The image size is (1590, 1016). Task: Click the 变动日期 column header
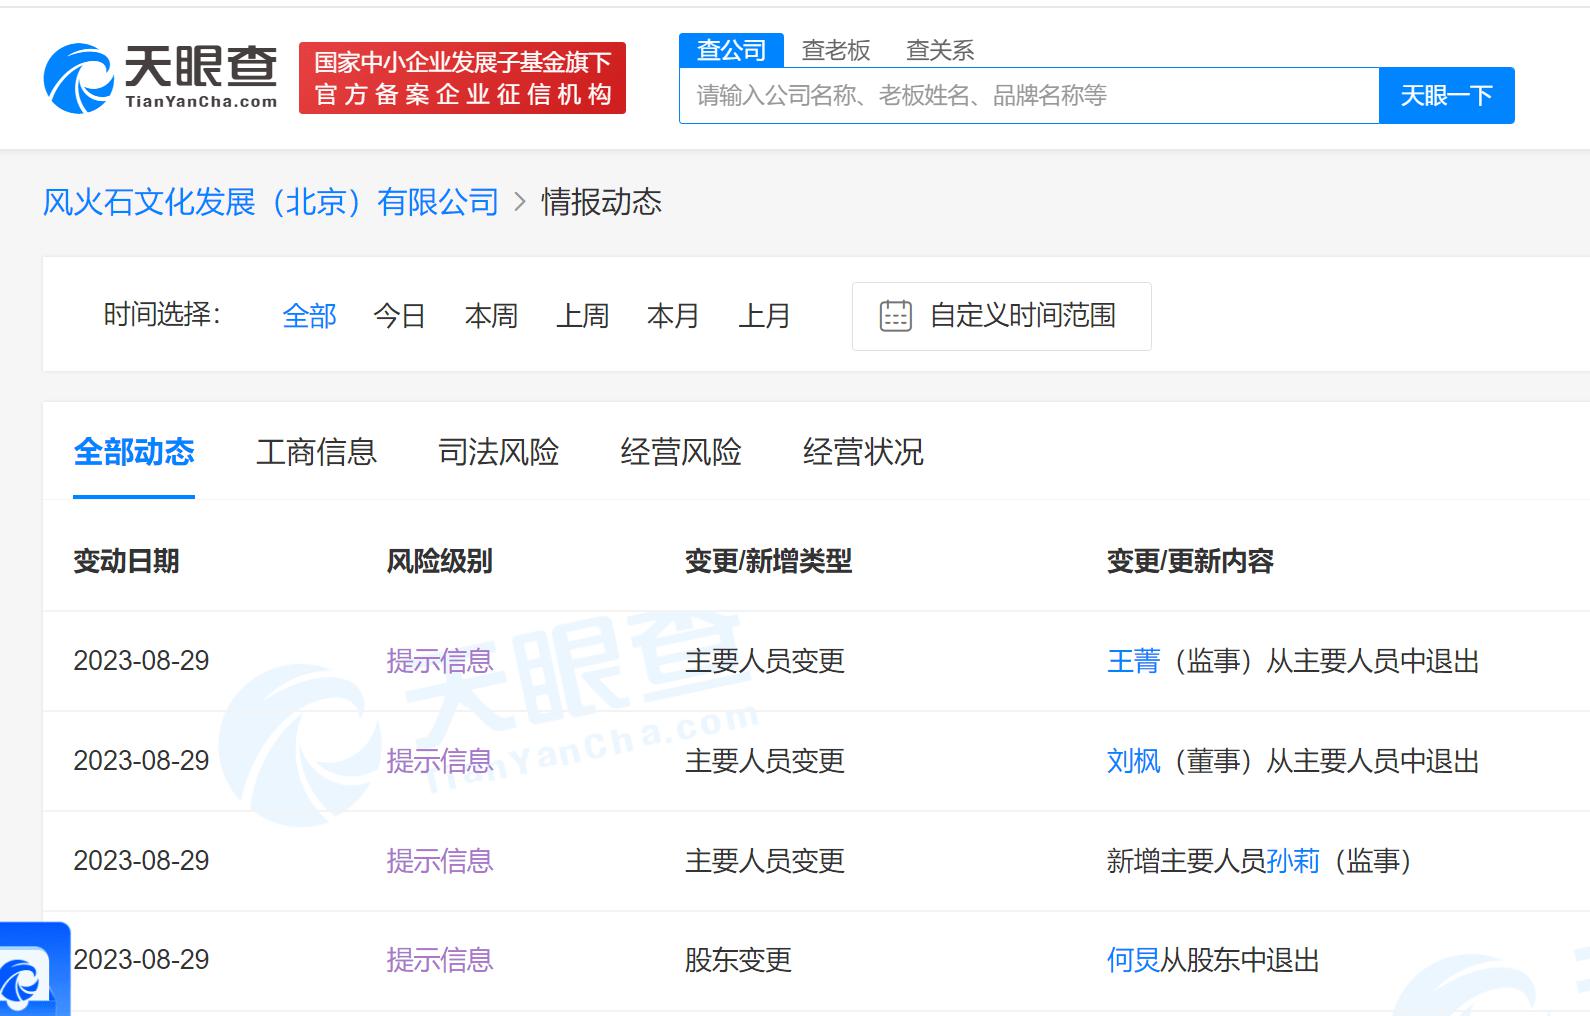(x=126, y=561)
